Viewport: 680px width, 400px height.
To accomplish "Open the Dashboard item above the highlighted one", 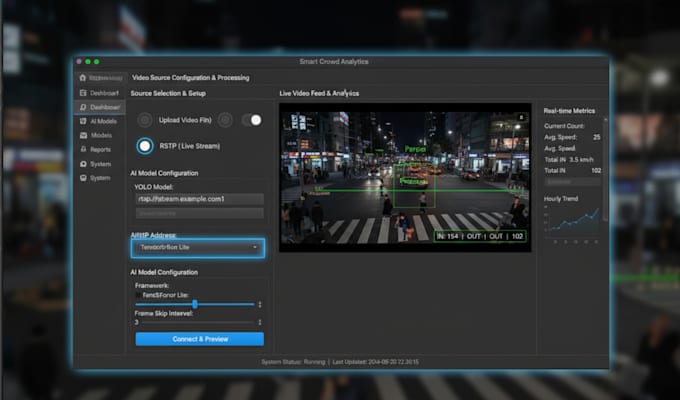I will click(99, 93).
